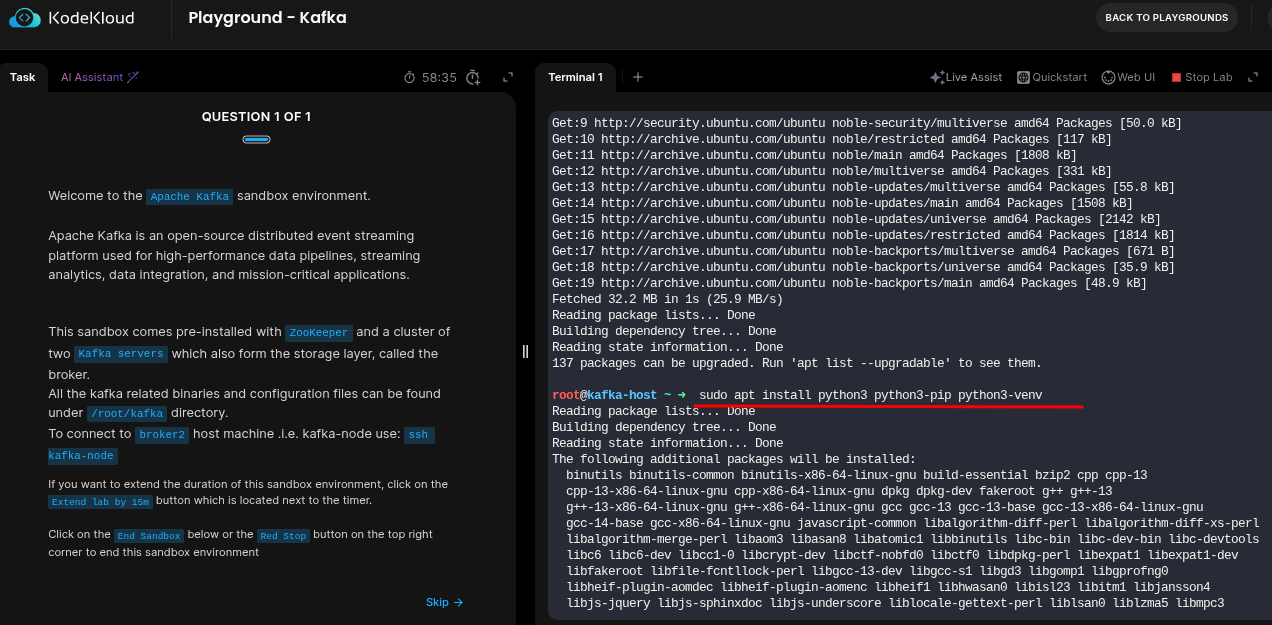The image size is (1272, 625).
Task: Click the KodeKloud logo
Action: tap(72, 18)
